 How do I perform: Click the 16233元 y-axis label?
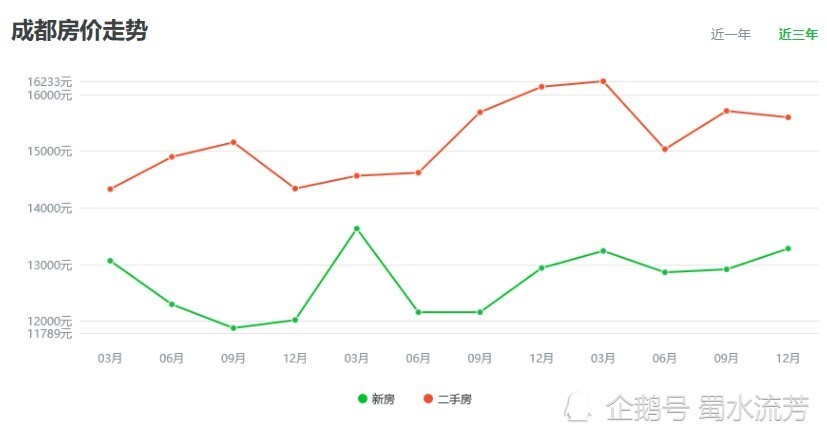[50, 81]
